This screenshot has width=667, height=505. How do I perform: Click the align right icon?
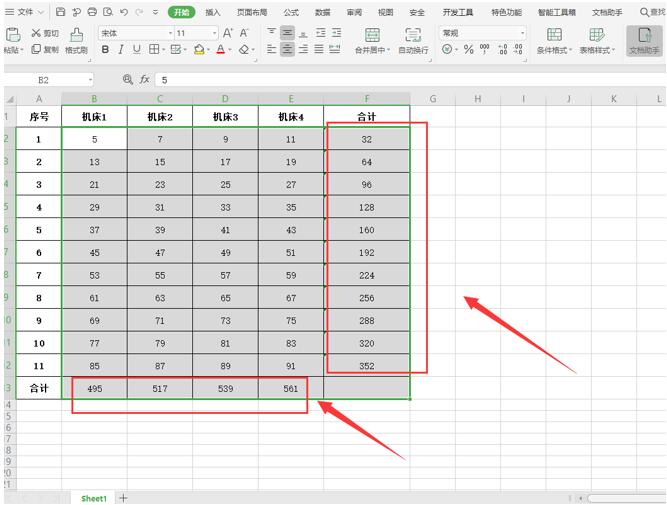303,49
